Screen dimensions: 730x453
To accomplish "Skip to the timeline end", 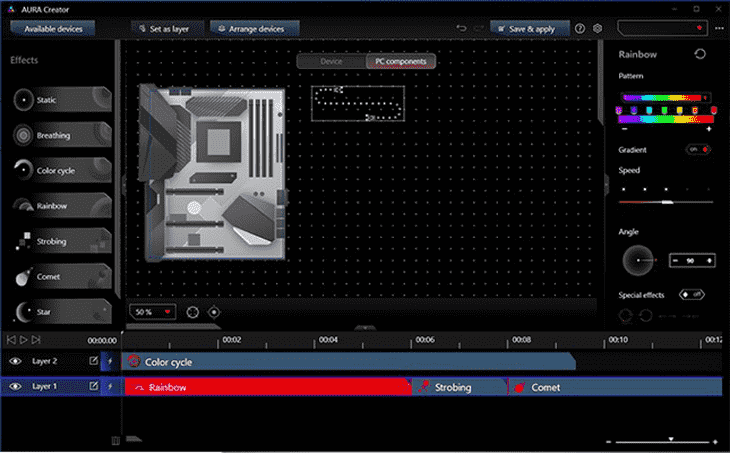I will point(36,340).
